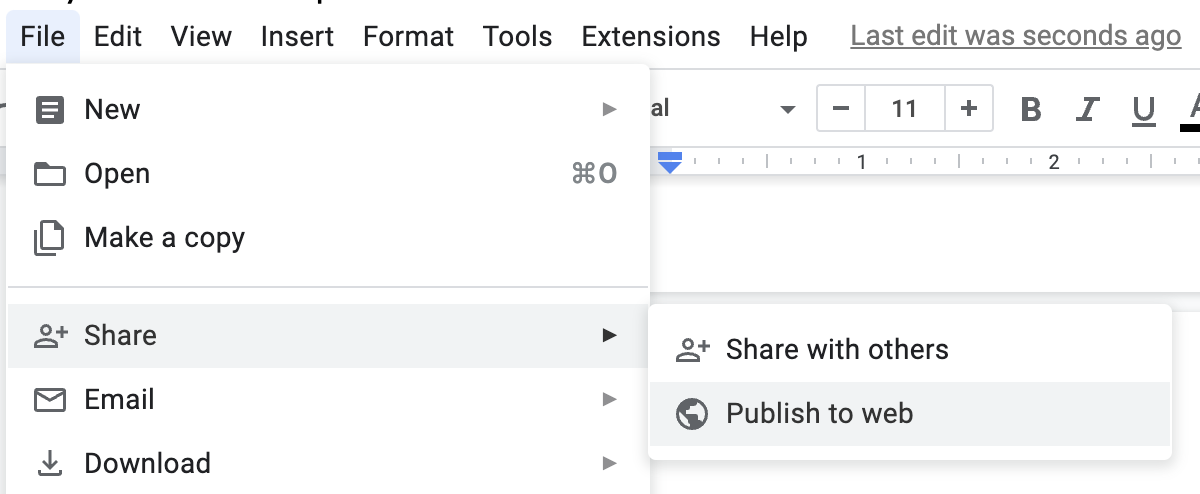This screenshot has width=1200, height=494.
Task: Click the Download arrow icon
Action: (x=50, y=464)
